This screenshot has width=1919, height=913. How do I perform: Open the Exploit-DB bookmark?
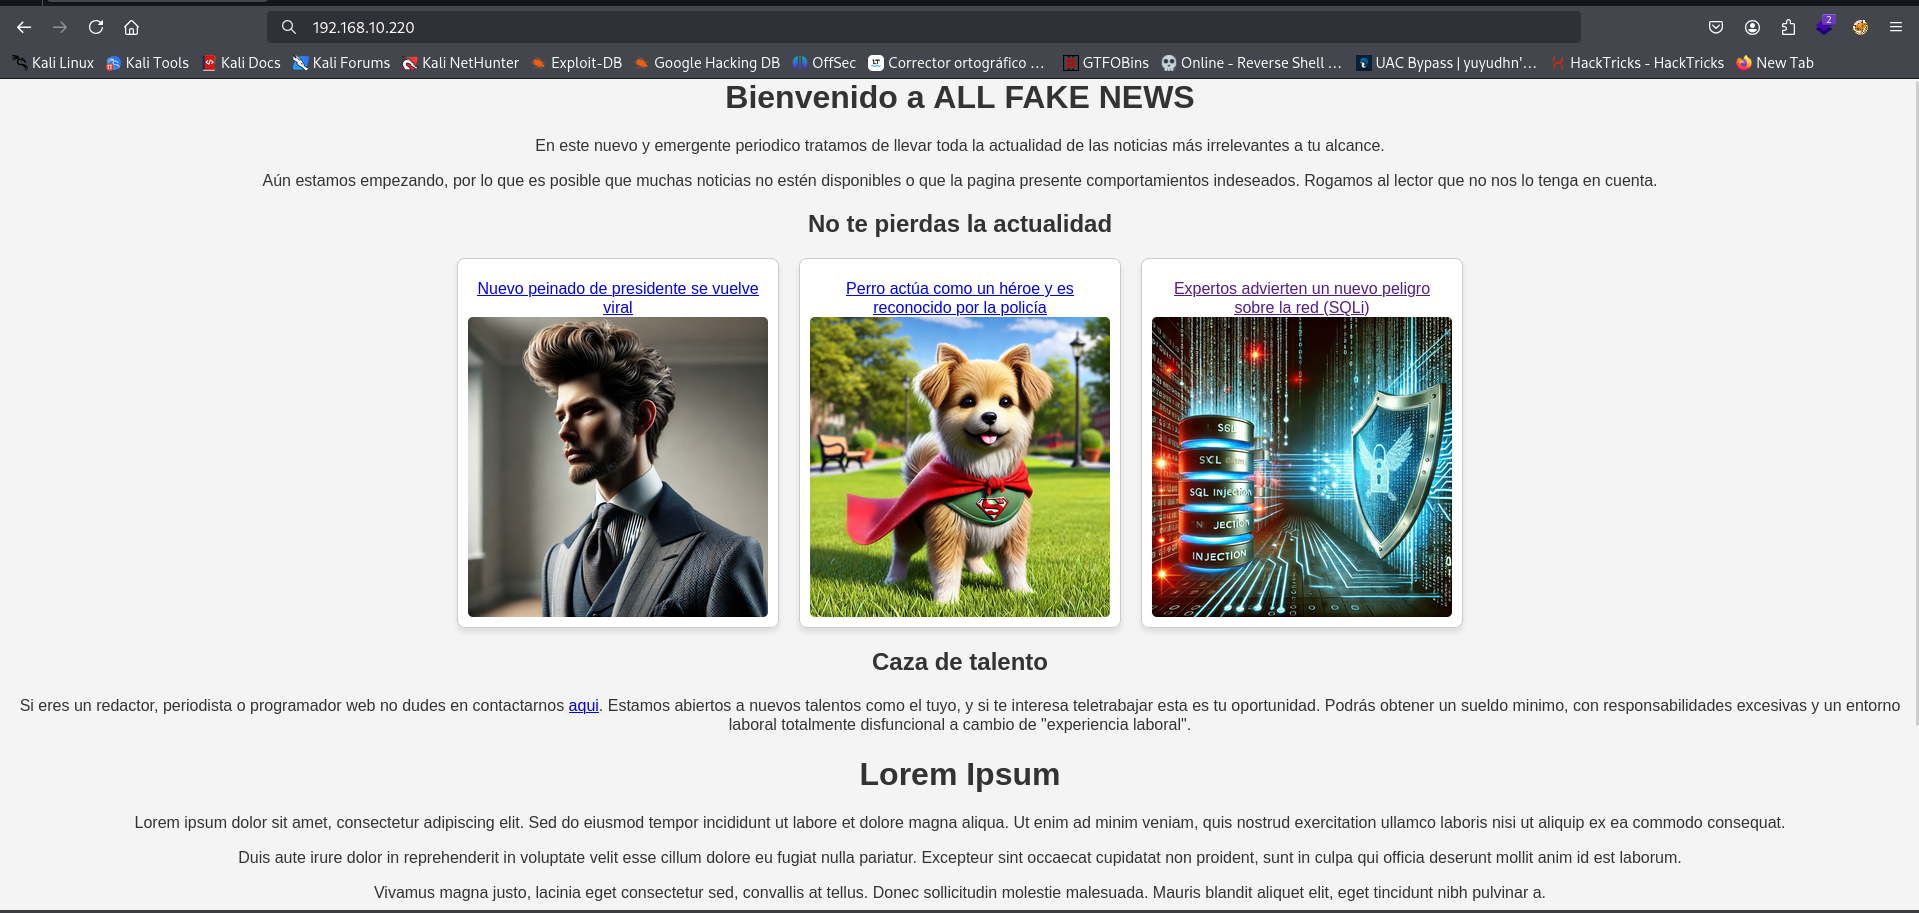click(576, 63)
